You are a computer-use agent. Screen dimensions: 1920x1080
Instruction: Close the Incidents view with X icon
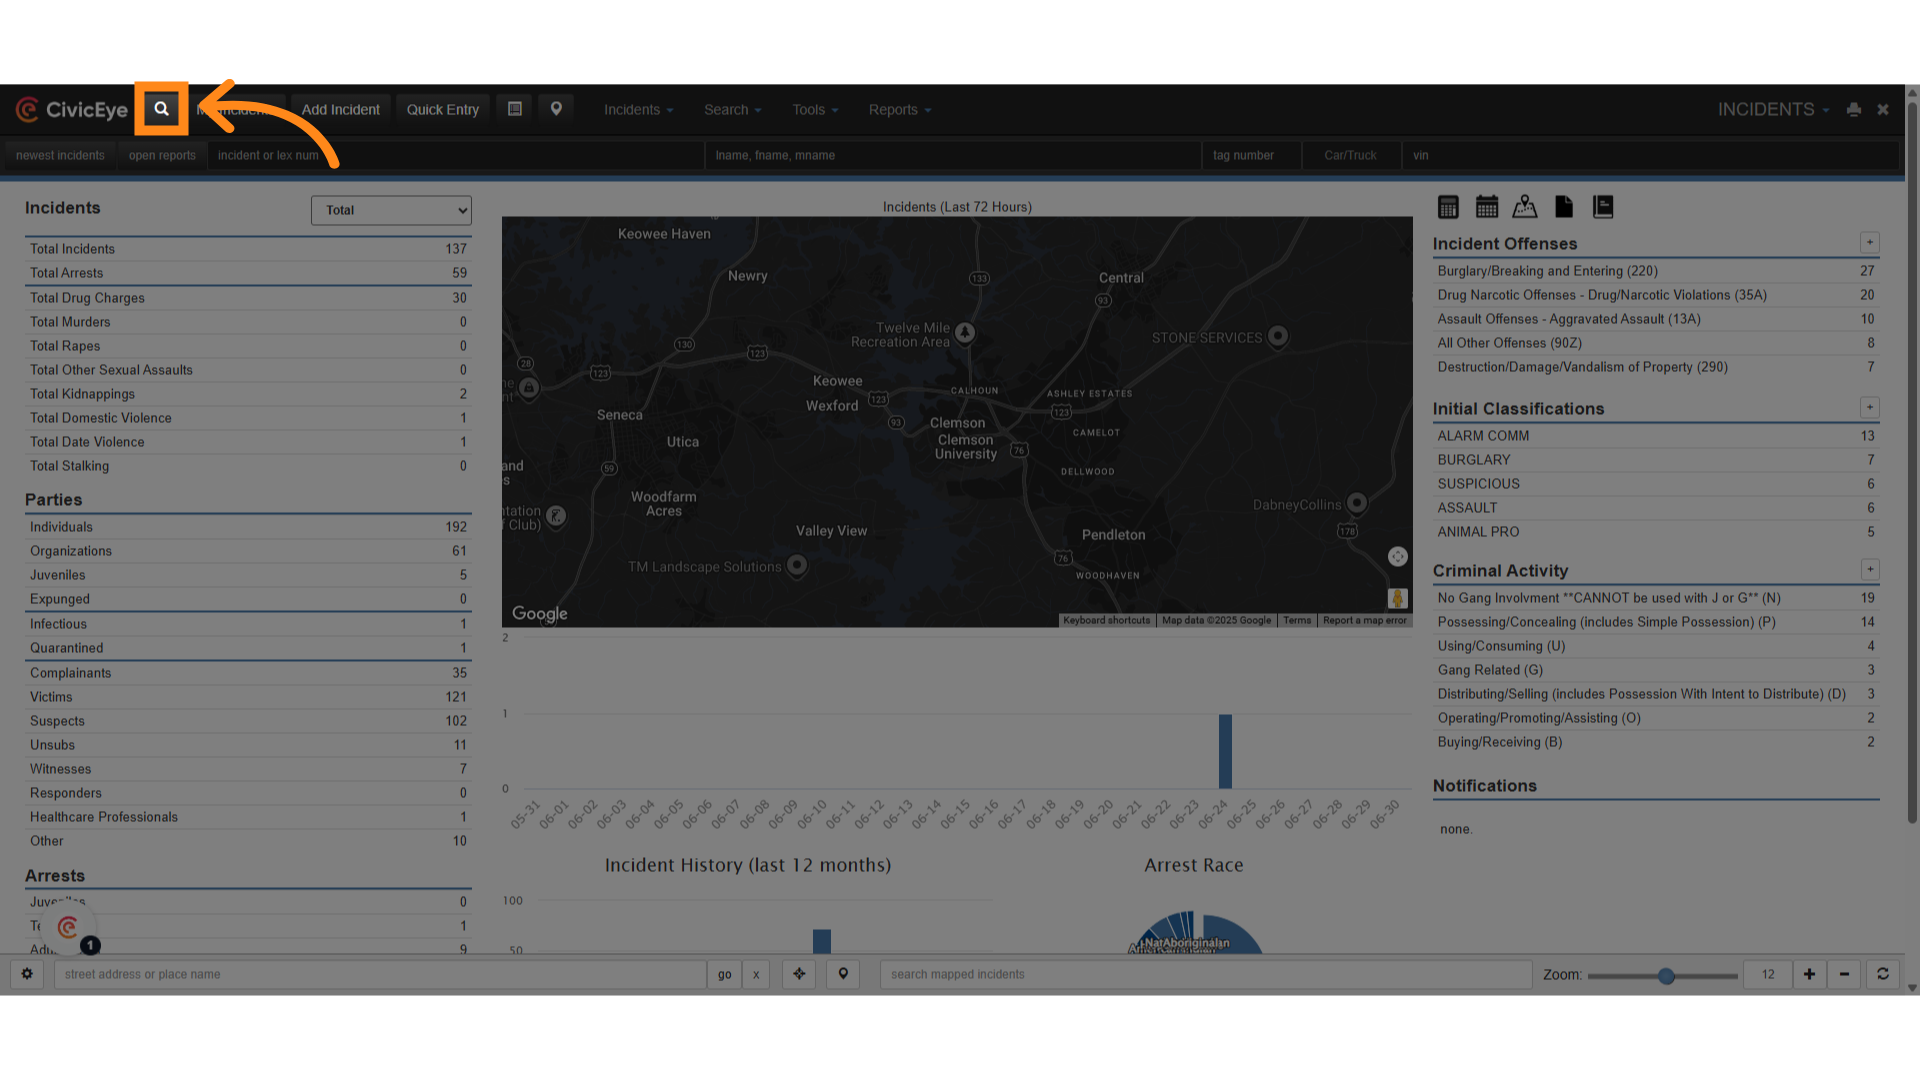tap(1883, 110)
